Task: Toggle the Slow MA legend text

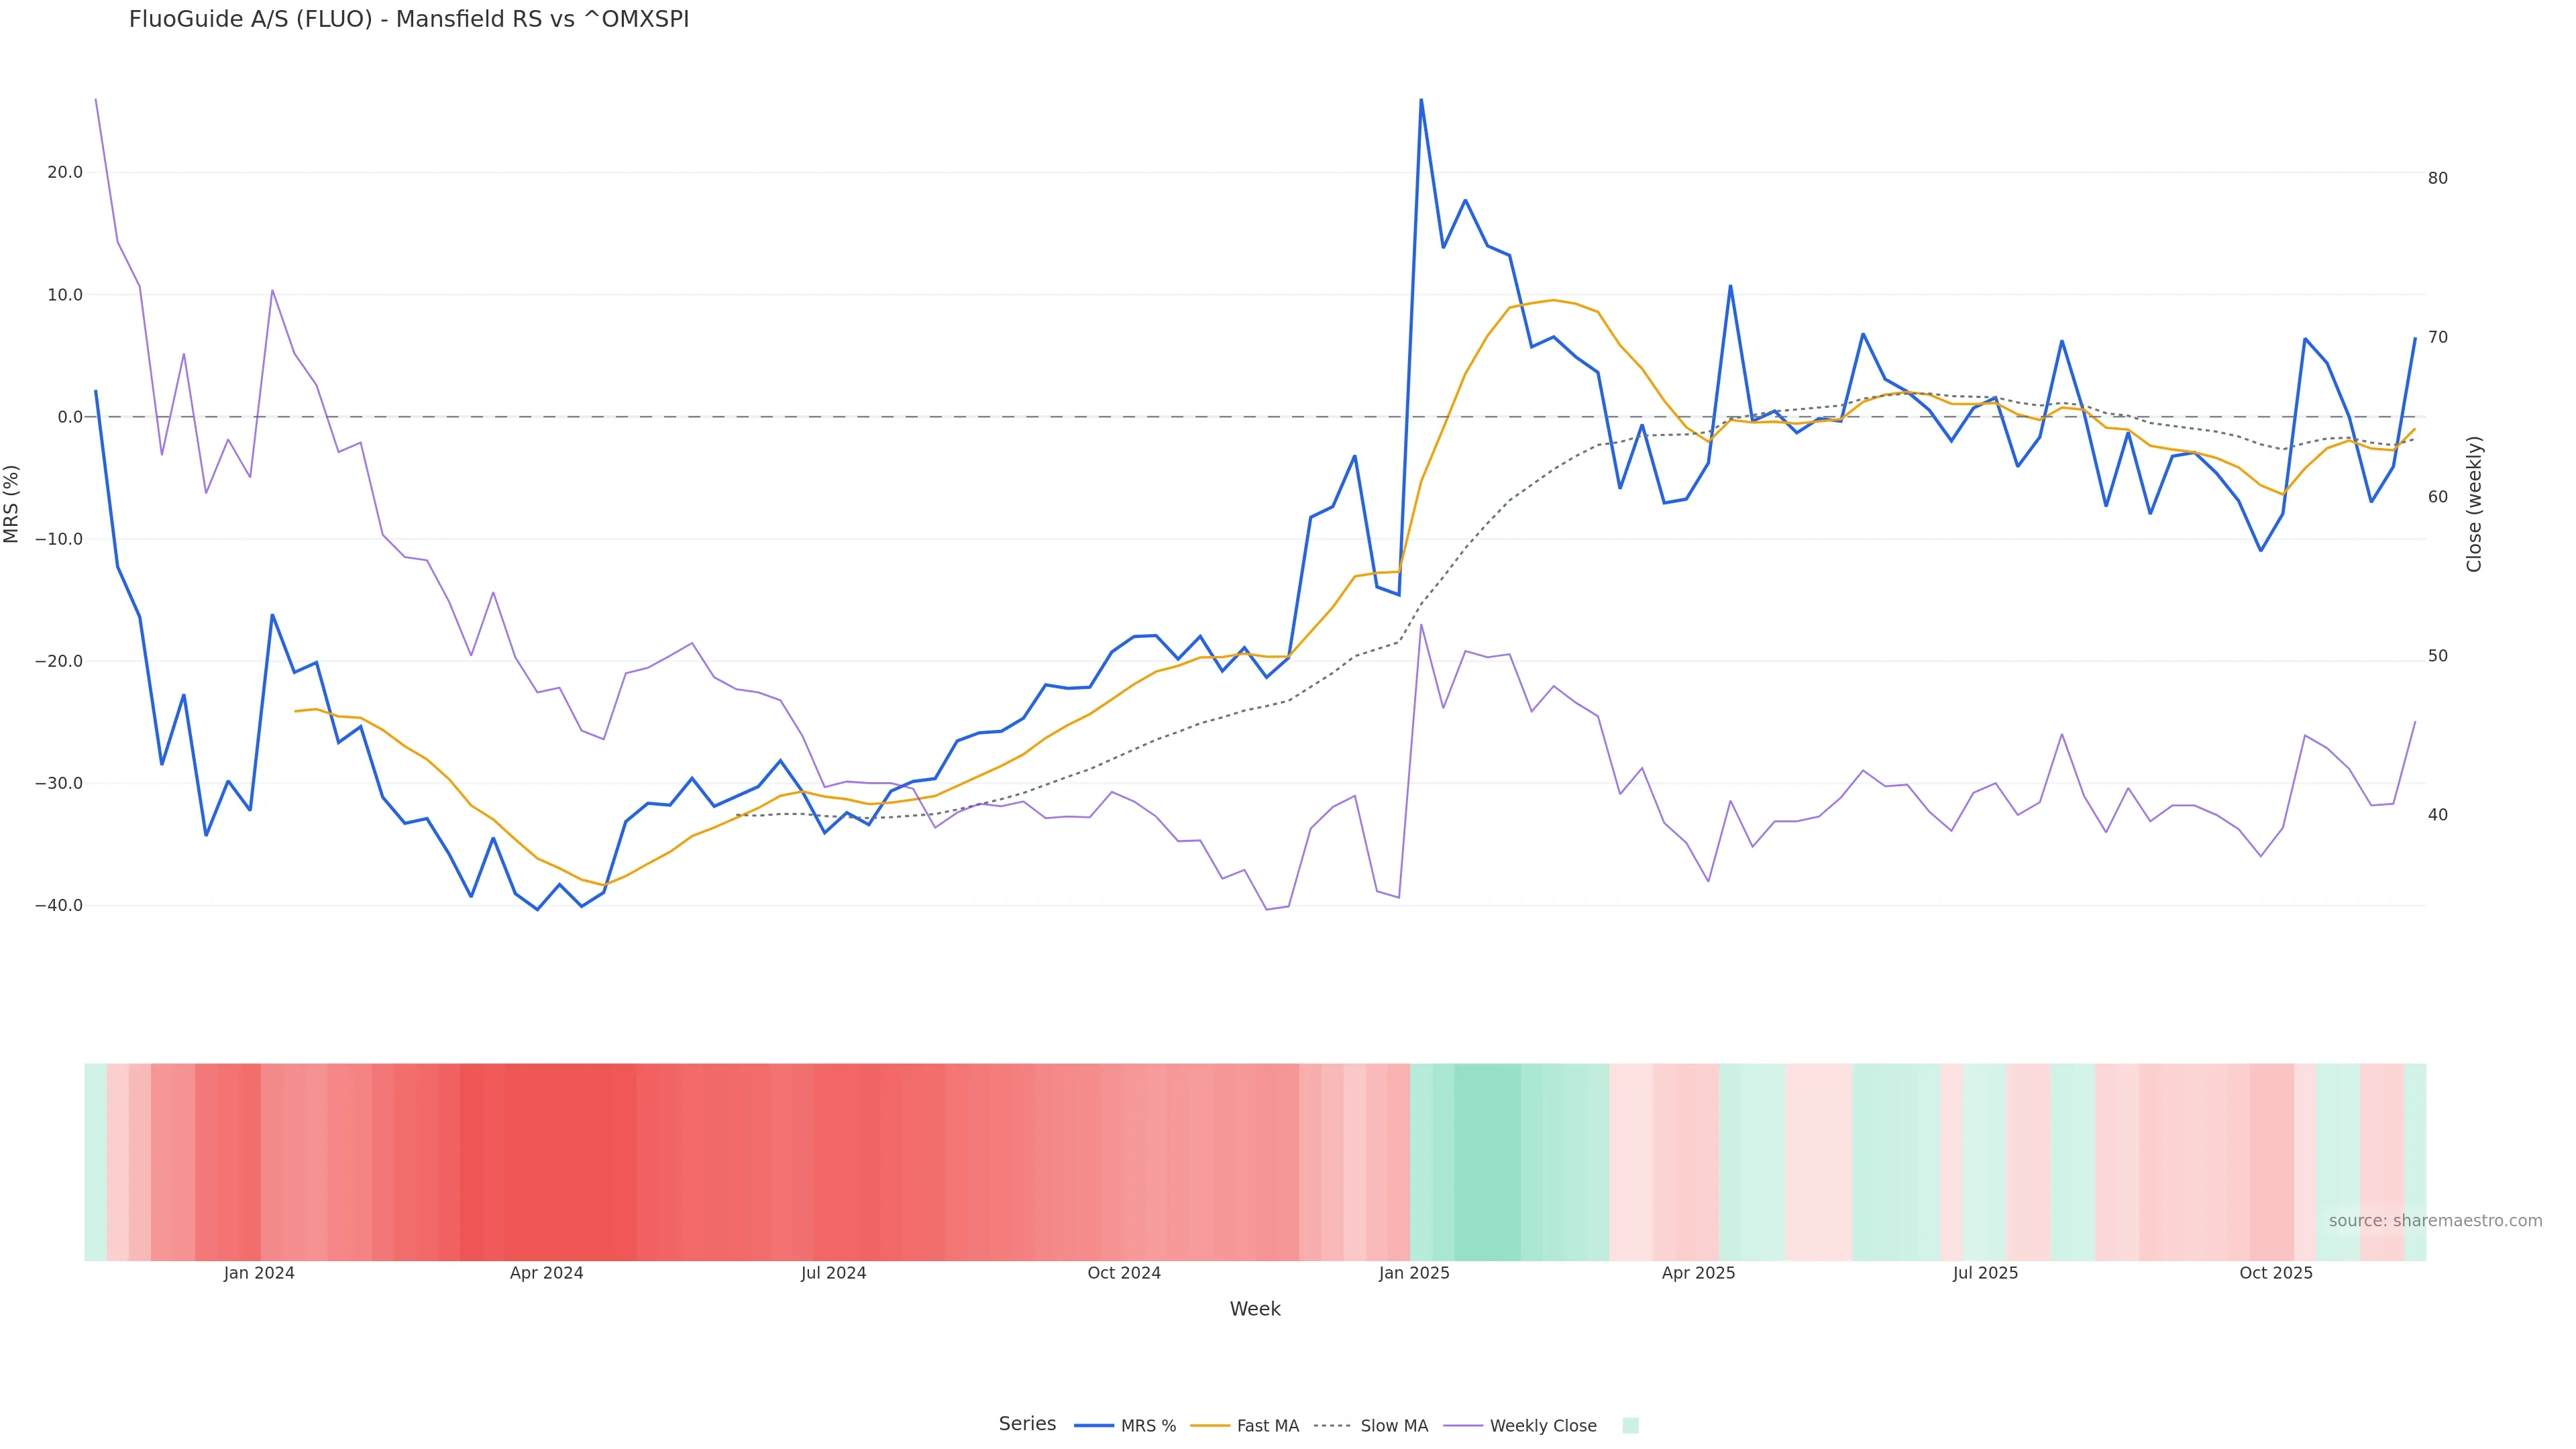Action: pyautogui.click(x=1394, y=1426)
